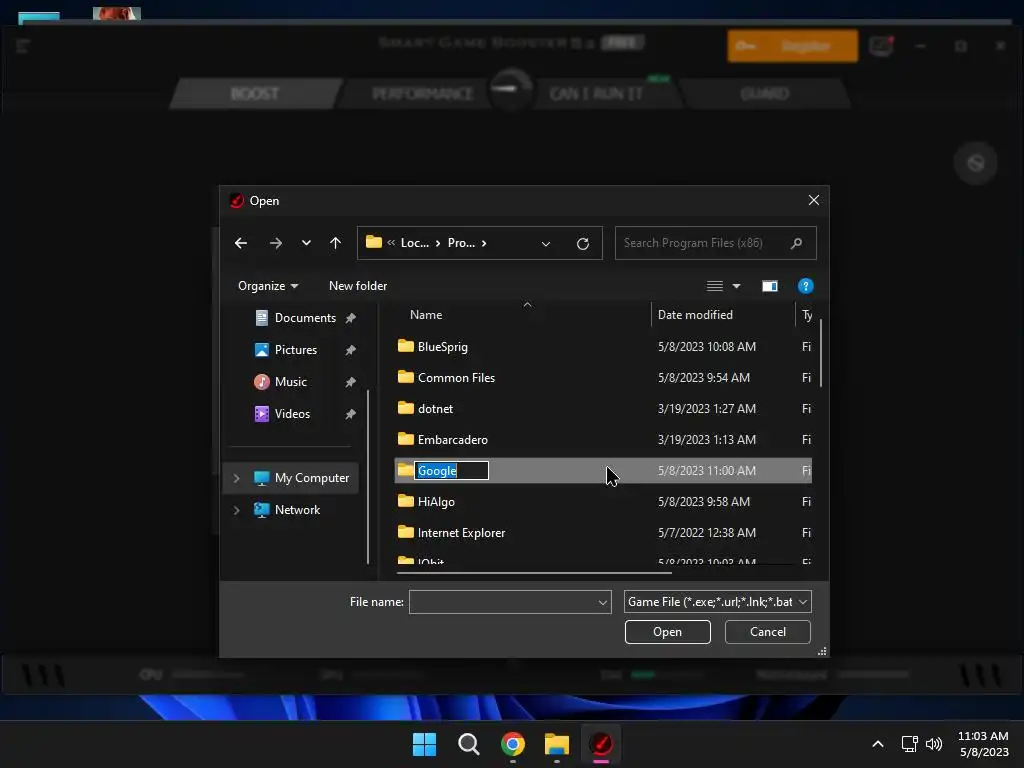The width and height of the screenshot is (1024, 768).
Task: Open Google Chrome from taskbar
Action: 513,744
